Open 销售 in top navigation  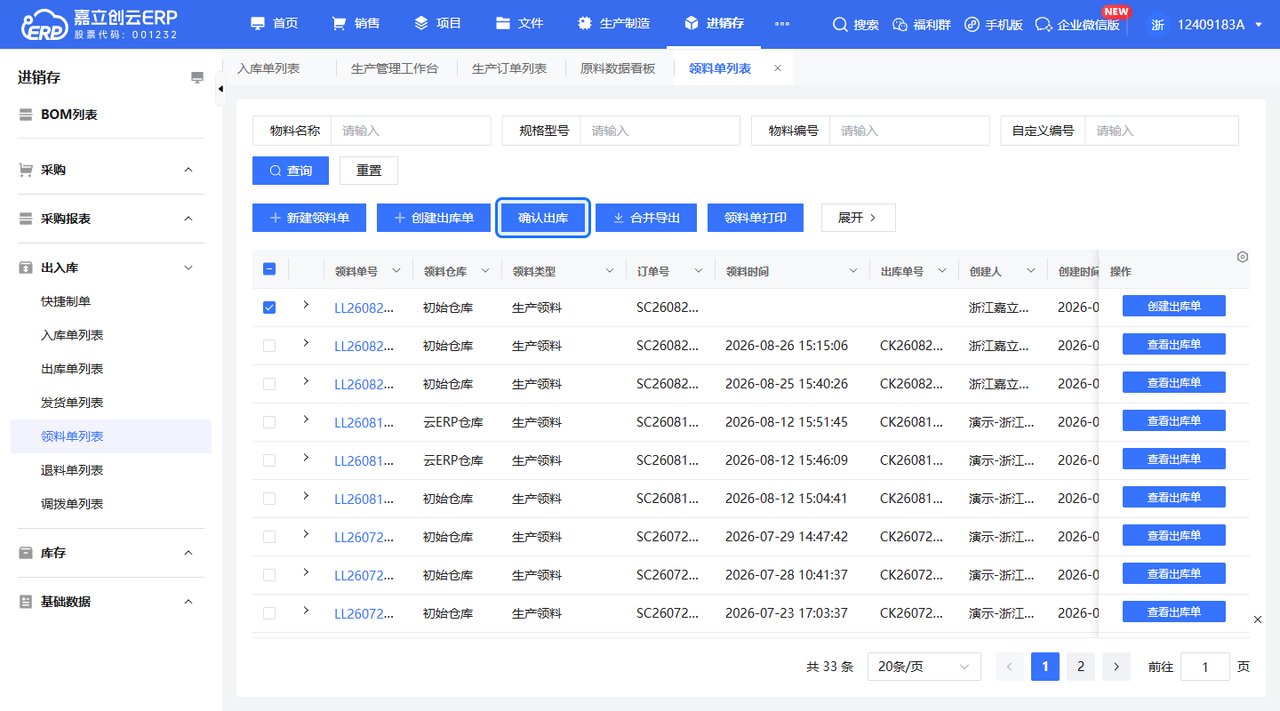[x=356, y=24]
